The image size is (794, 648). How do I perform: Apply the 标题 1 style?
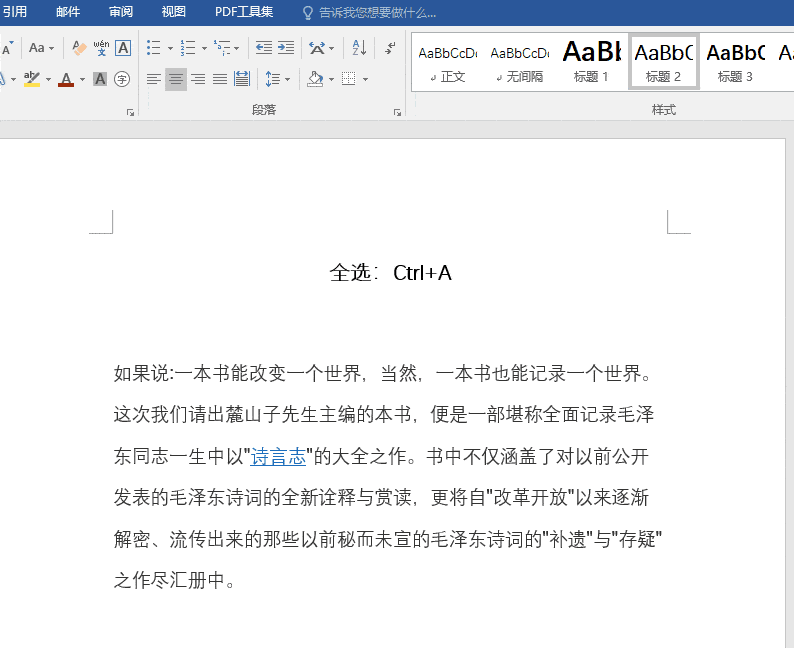[x=591, y=62]
